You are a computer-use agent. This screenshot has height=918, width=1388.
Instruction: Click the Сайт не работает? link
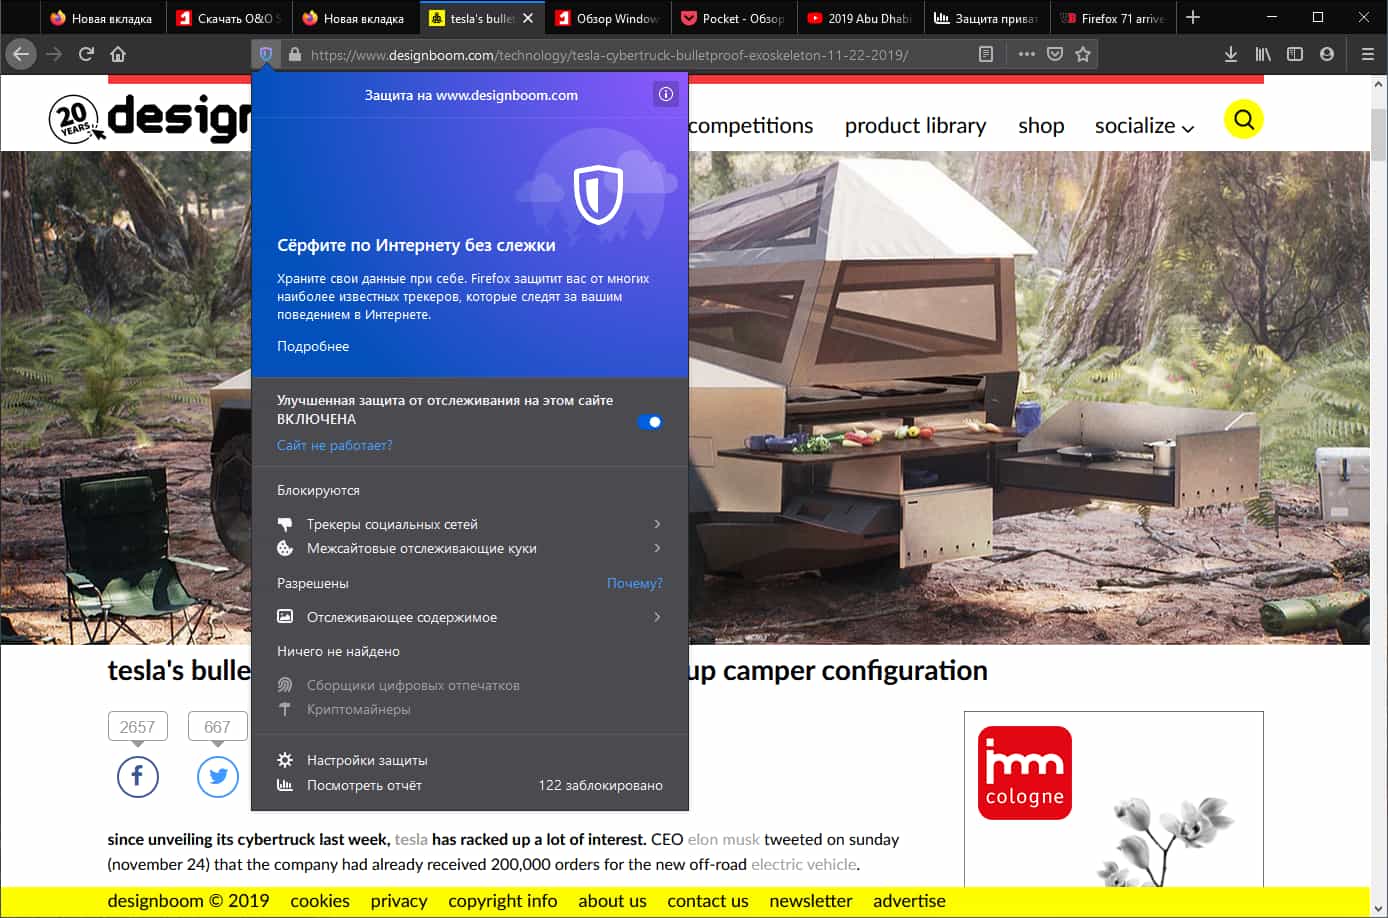click(335, 445)
